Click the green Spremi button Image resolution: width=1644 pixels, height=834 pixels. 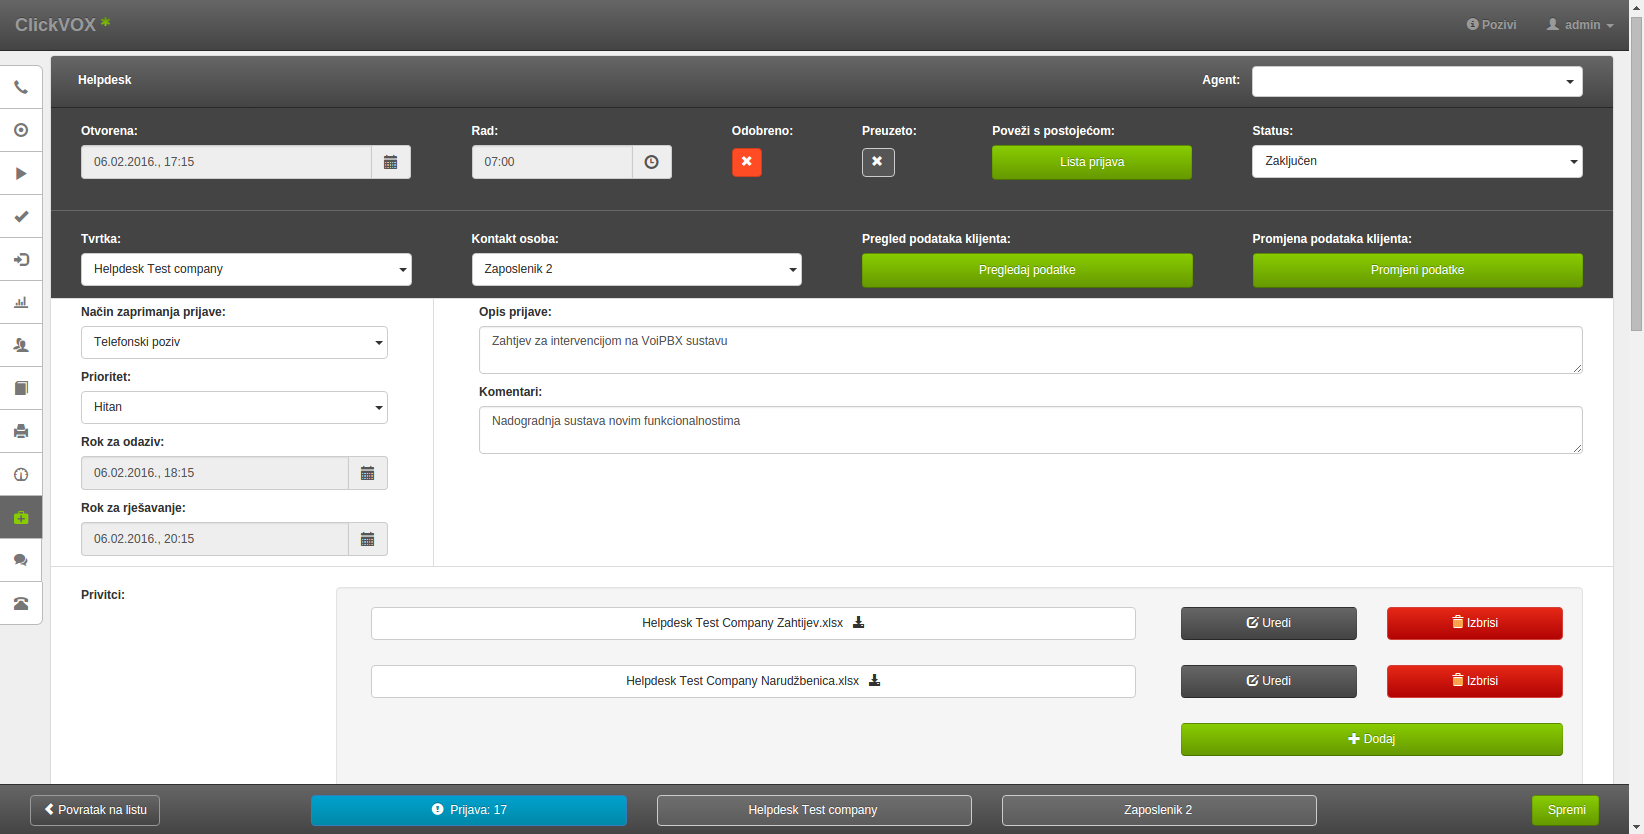(1565, 810)
